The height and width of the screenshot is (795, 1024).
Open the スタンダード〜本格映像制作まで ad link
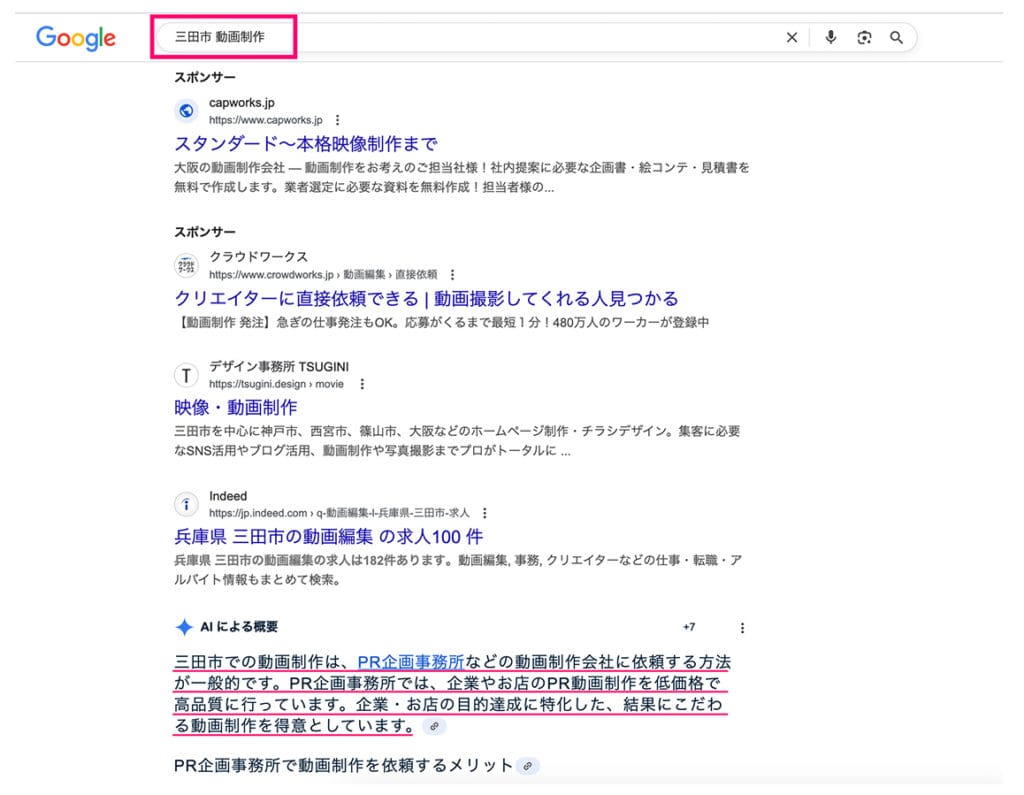point(306,144)
